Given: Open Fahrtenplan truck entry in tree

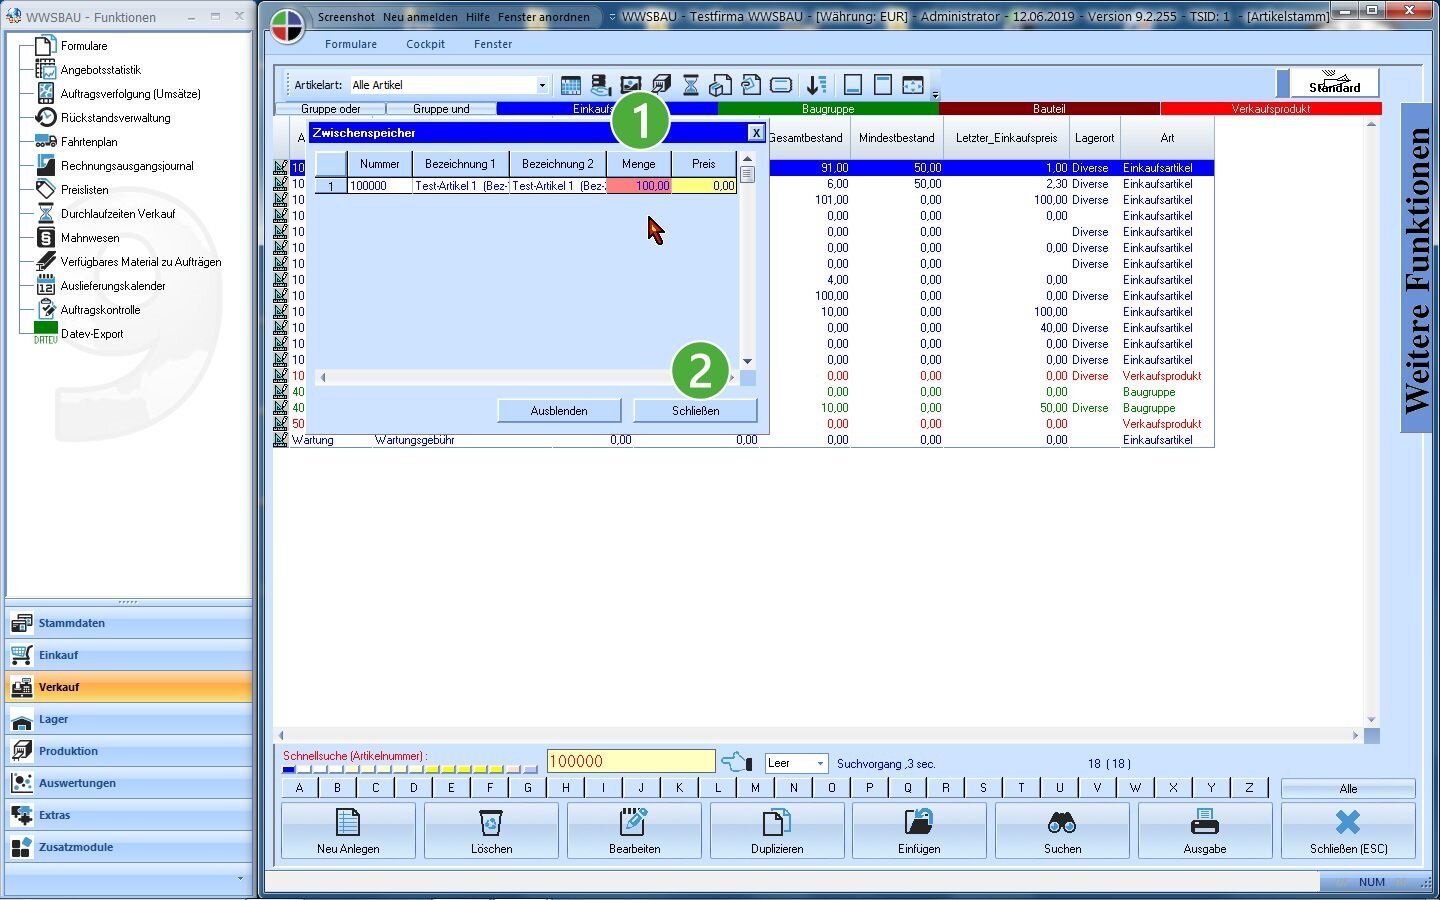Looking at the screenshot, I should coord(88,142).
